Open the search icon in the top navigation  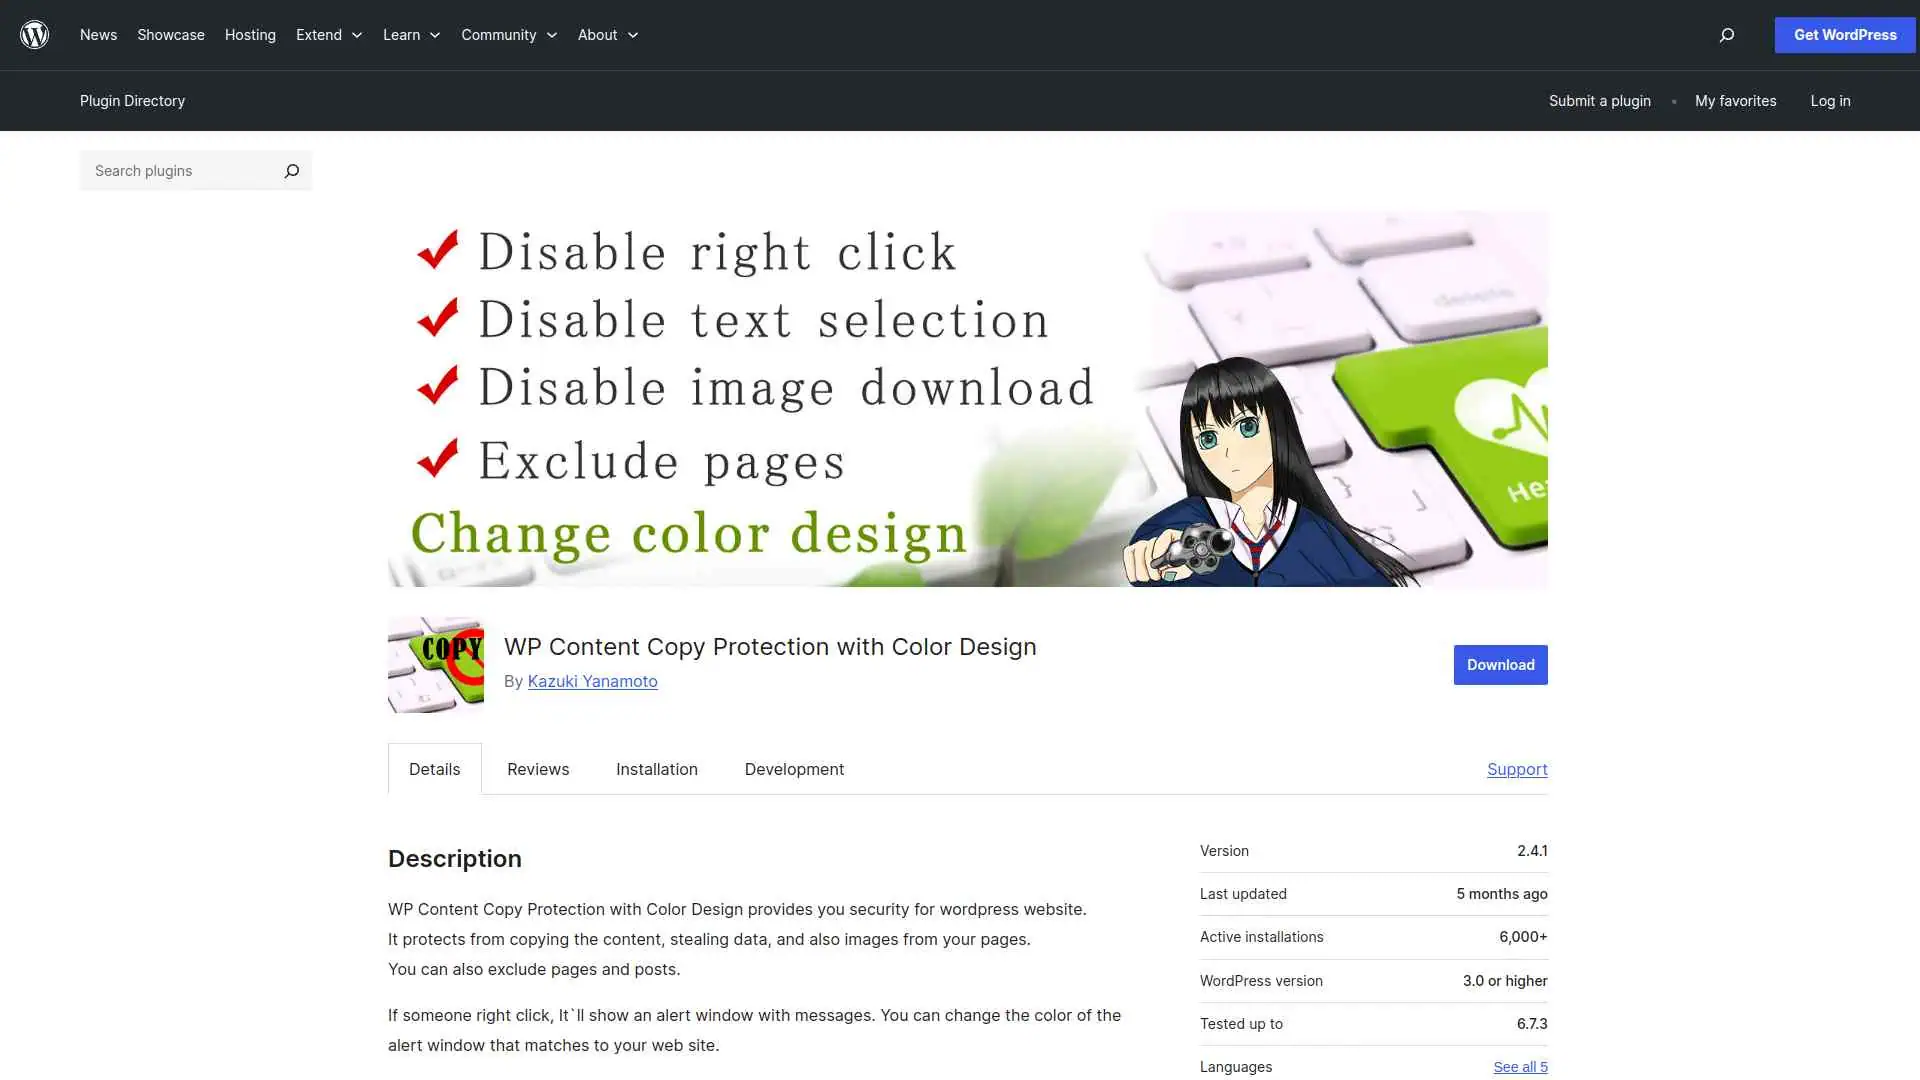(1726, 35)
